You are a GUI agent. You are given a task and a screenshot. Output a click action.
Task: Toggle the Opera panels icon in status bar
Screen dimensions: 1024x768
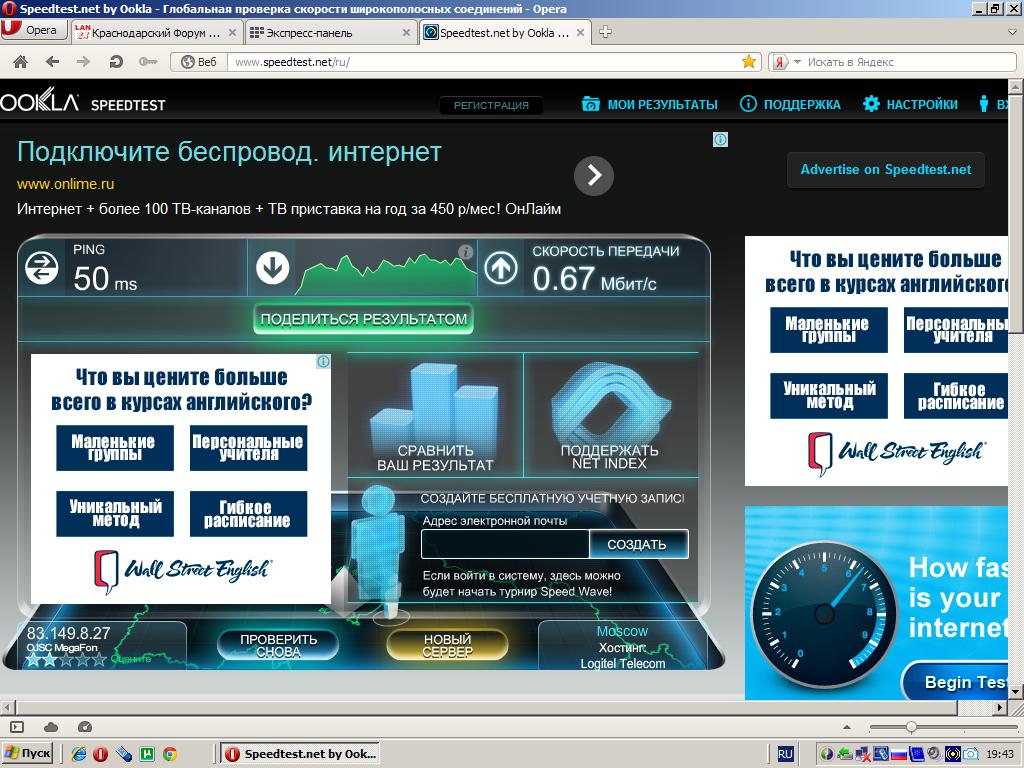[18, 727]
